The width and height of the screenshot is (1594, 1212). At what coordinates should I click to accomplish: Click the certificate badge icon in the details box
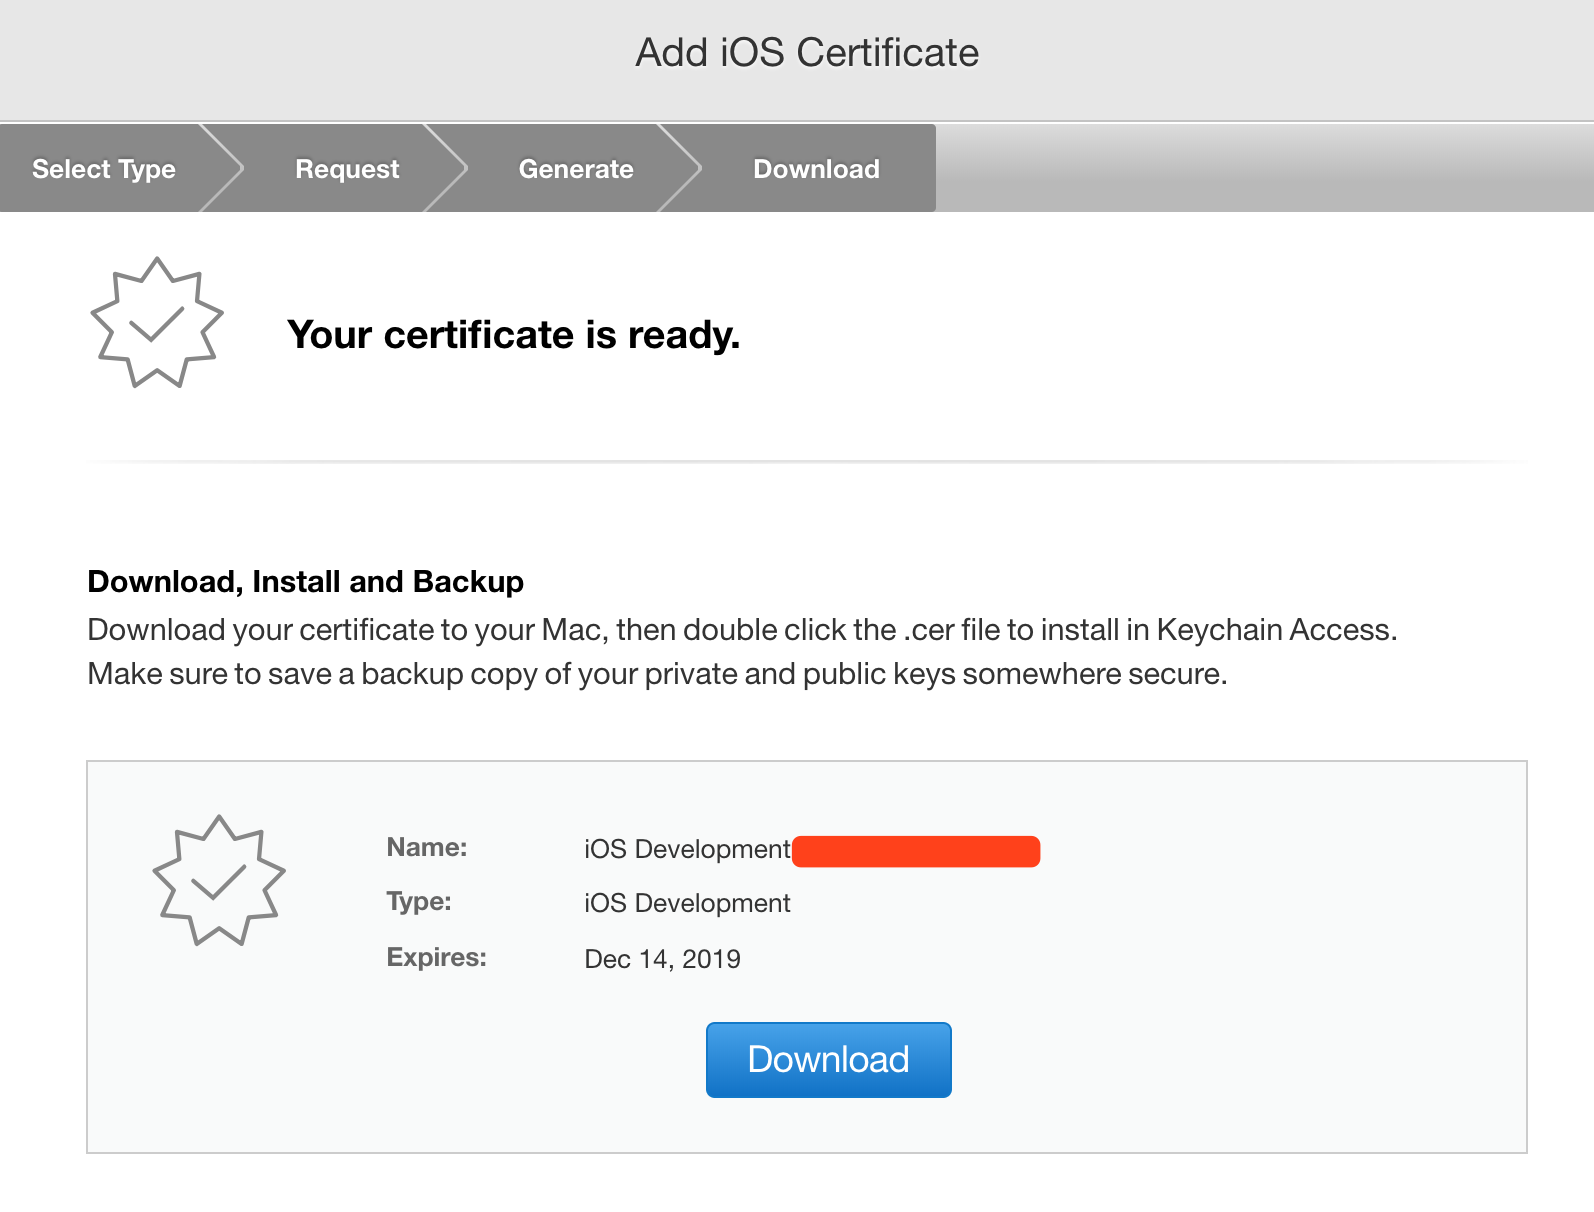(x=219, y=881)
